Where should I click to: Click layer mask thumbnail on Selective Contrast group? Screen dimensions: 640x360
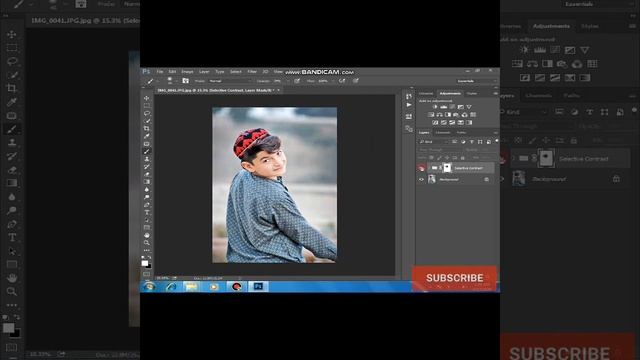[447, 168]
